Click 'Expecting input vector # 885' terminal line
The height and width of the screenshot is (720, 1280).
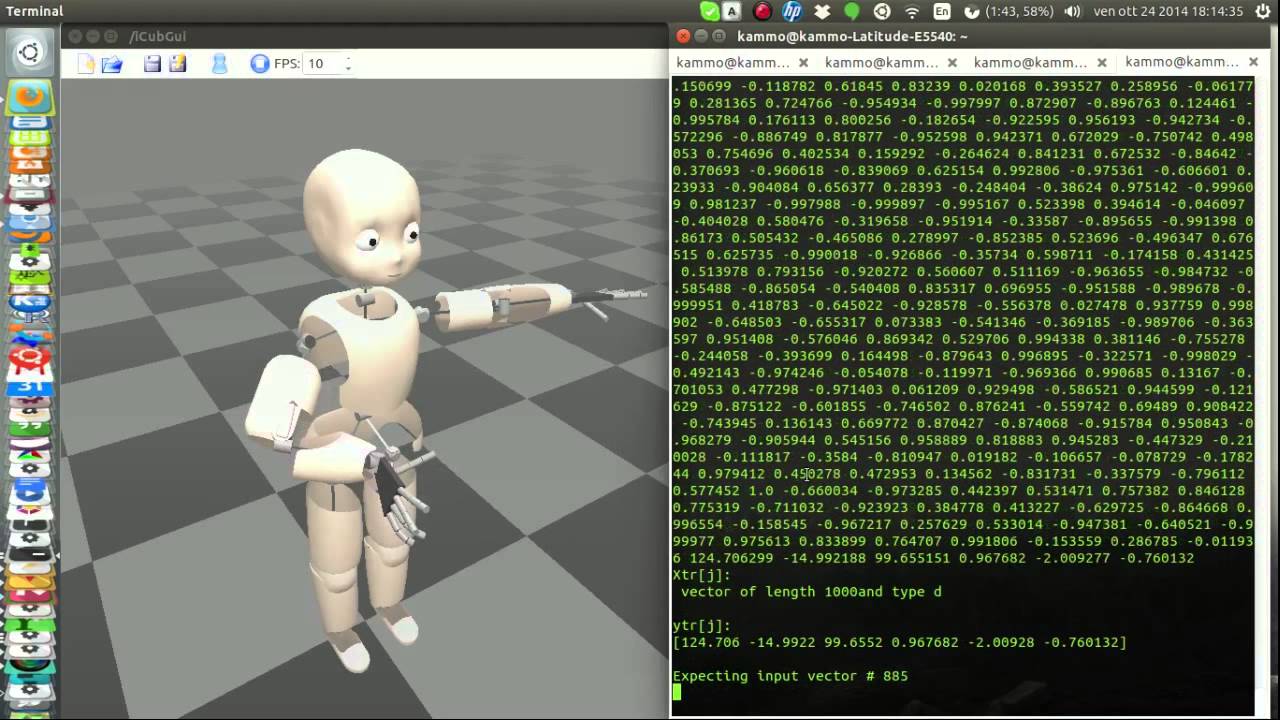click(x=790, y=676)
